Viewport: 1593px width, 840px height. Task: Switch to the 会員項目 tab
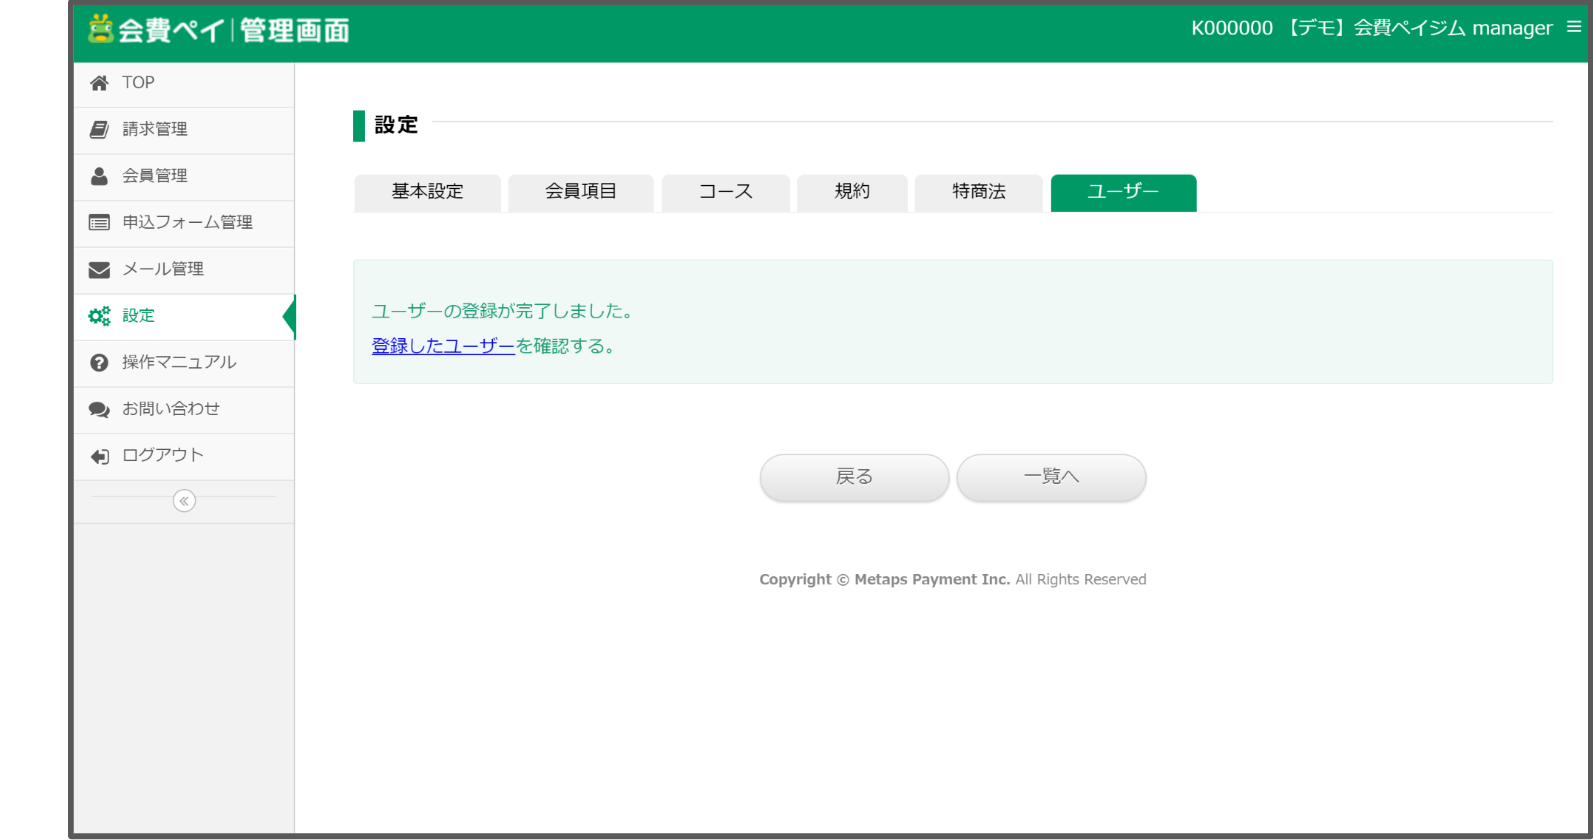click(x=581, y=192)
